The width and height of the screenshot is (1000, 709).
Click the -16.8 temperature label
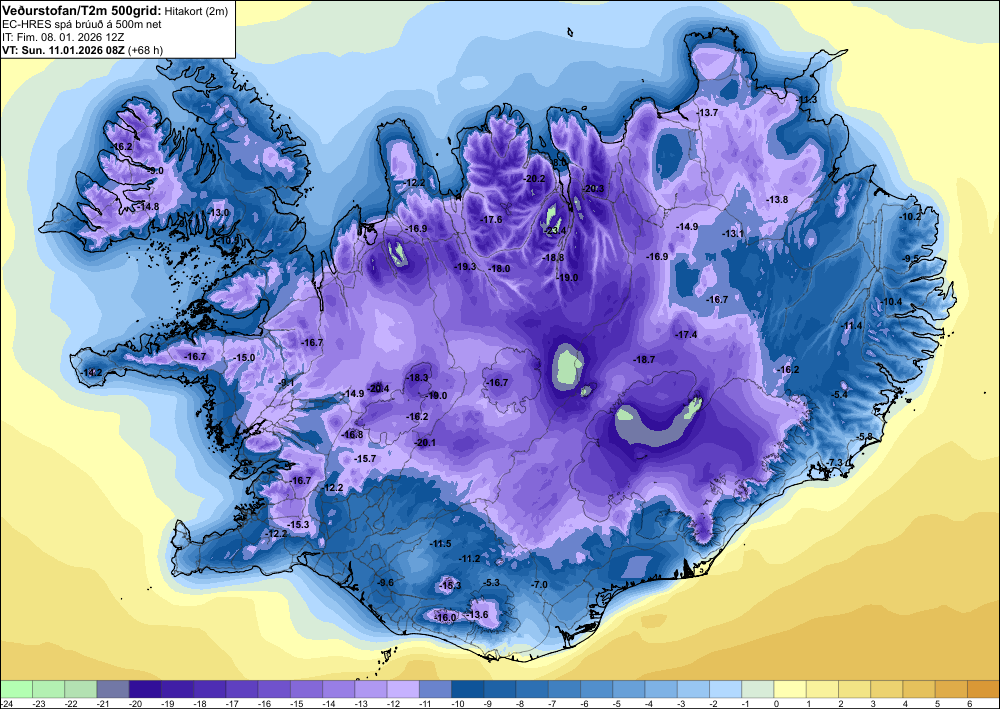coord(352,435)
